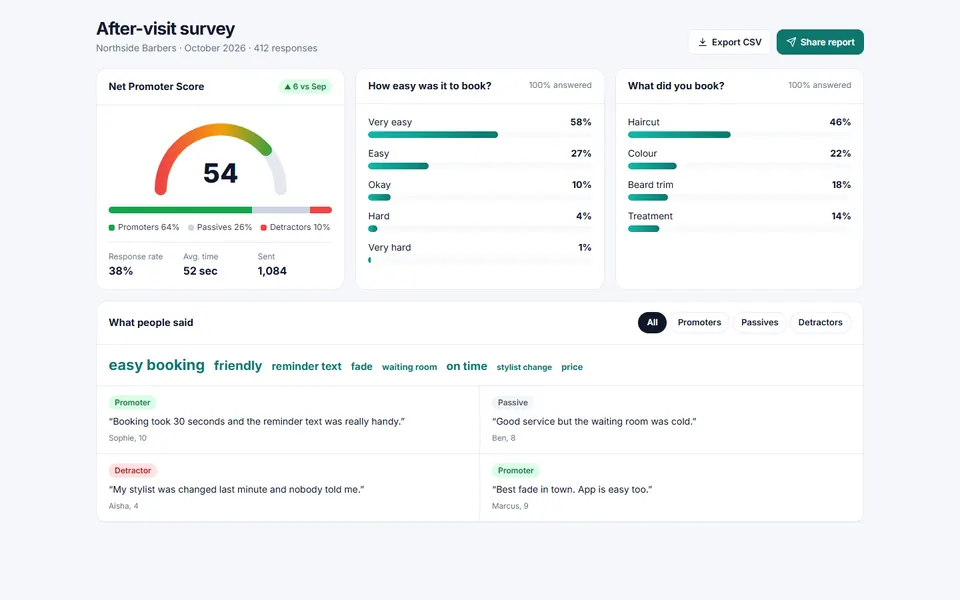Click the green Promoters legend dot
This screenshot has height=600, width=960.
[x=111, y=228]
